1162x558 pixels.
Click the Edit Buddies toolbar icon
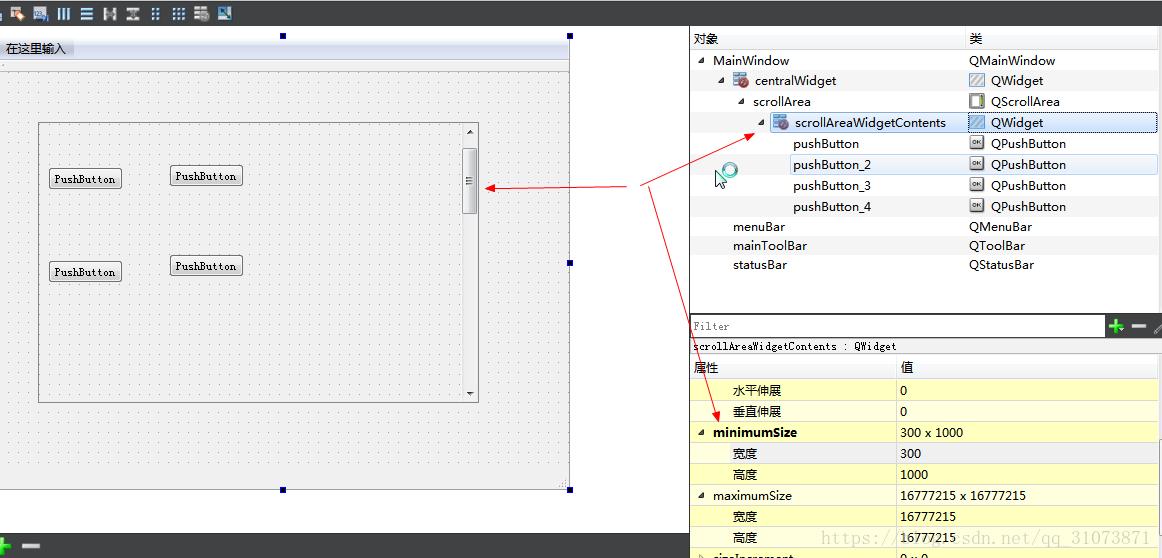coord(17,14)
